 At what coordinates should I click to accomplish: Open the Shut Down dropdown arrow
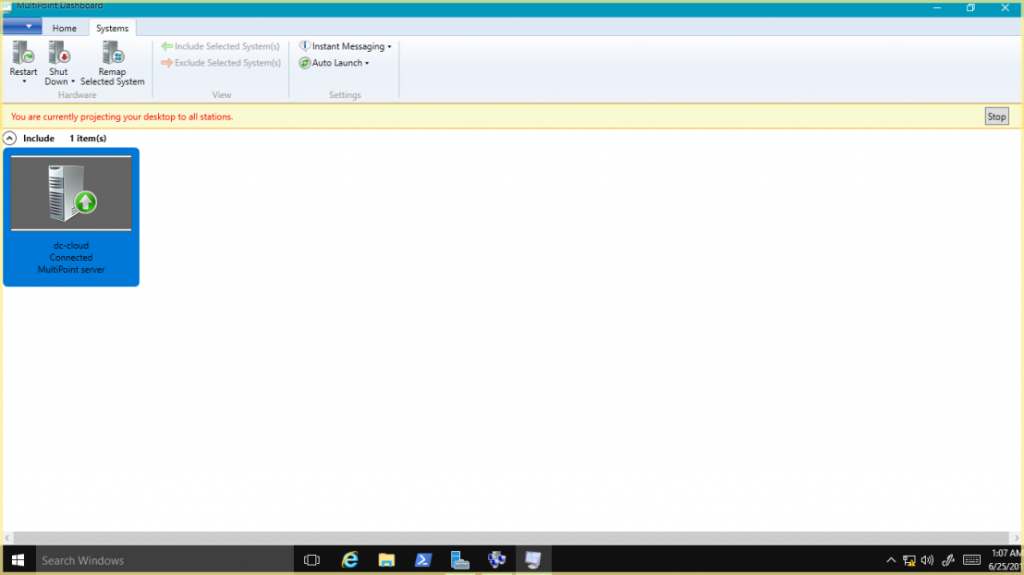(x=72, y=82)
